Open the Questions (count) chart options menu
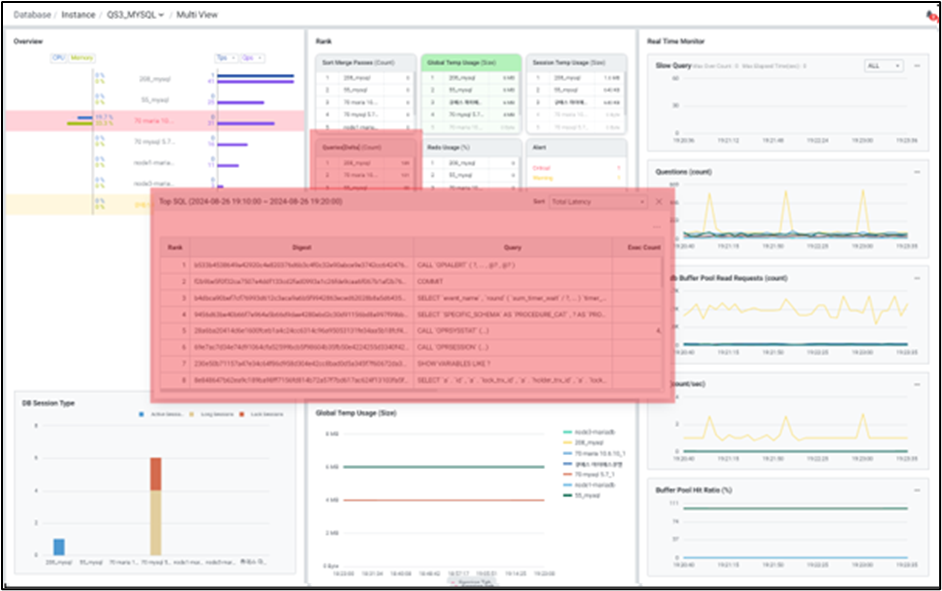The height and width of the screenshot is (591, 942). click(916, 171)
